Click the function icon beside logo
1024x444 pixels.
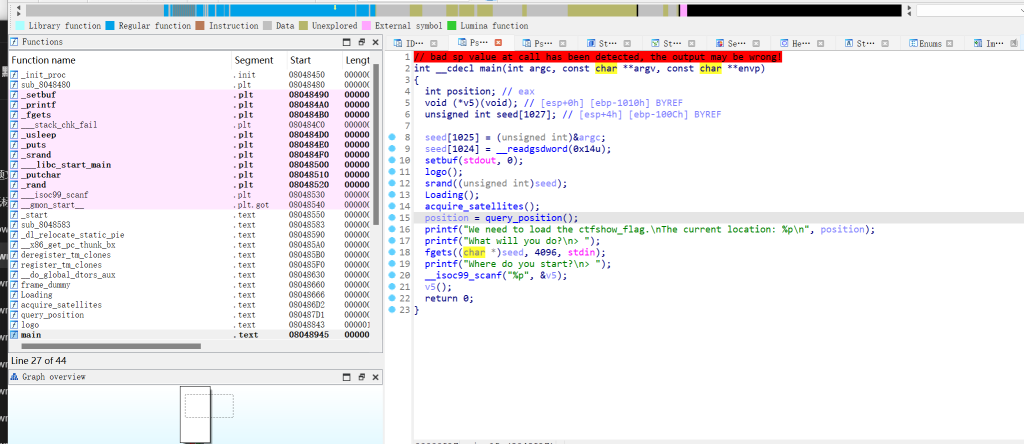pos(14,325)
